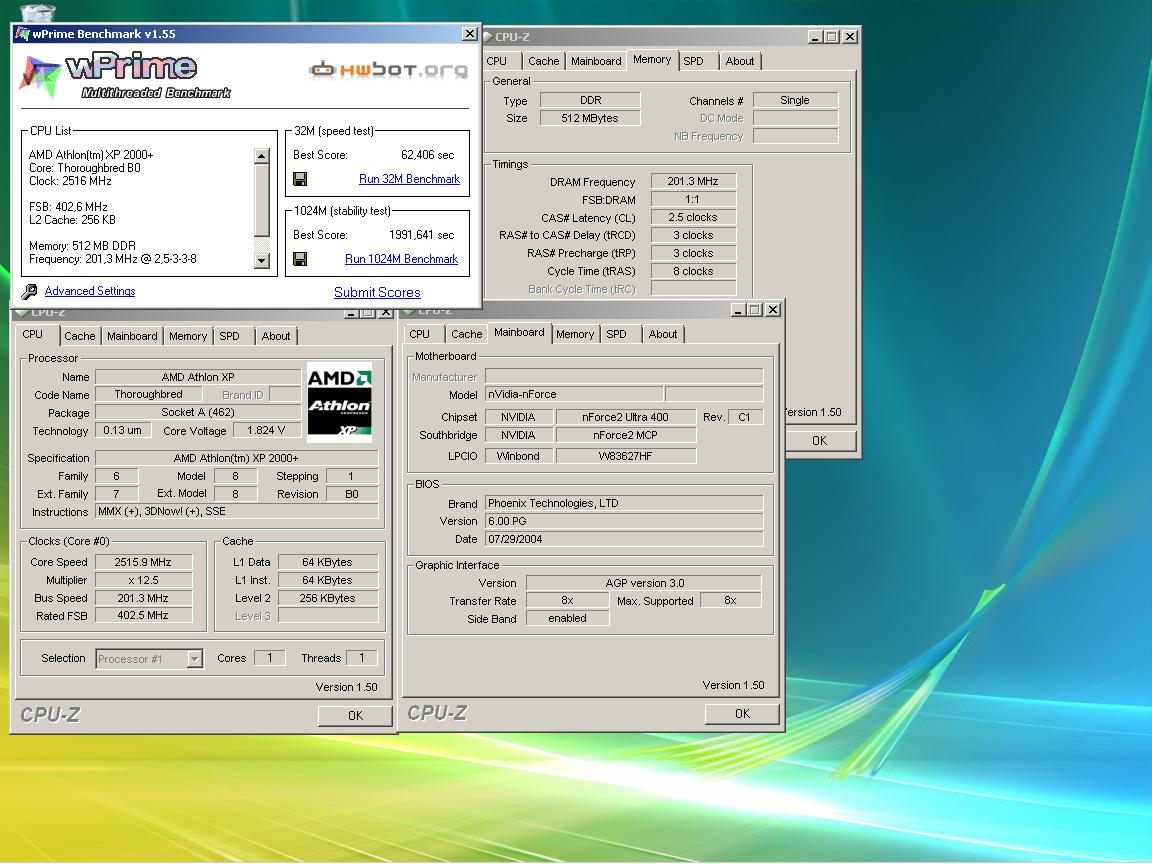Click the save icon in 32M speed test
Image resolution: width=1152 pixels, height=864 pixels.
(300, 179)
